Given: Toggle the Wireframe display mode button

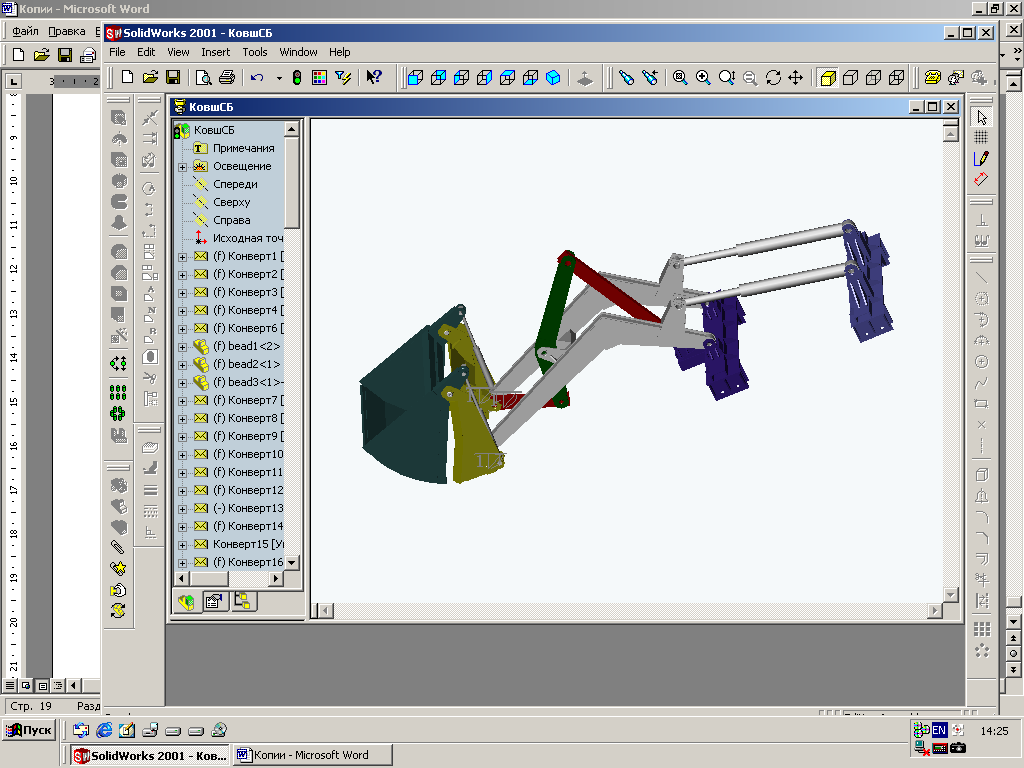Looking at the screenshot, I should click(x=896, y=77).
